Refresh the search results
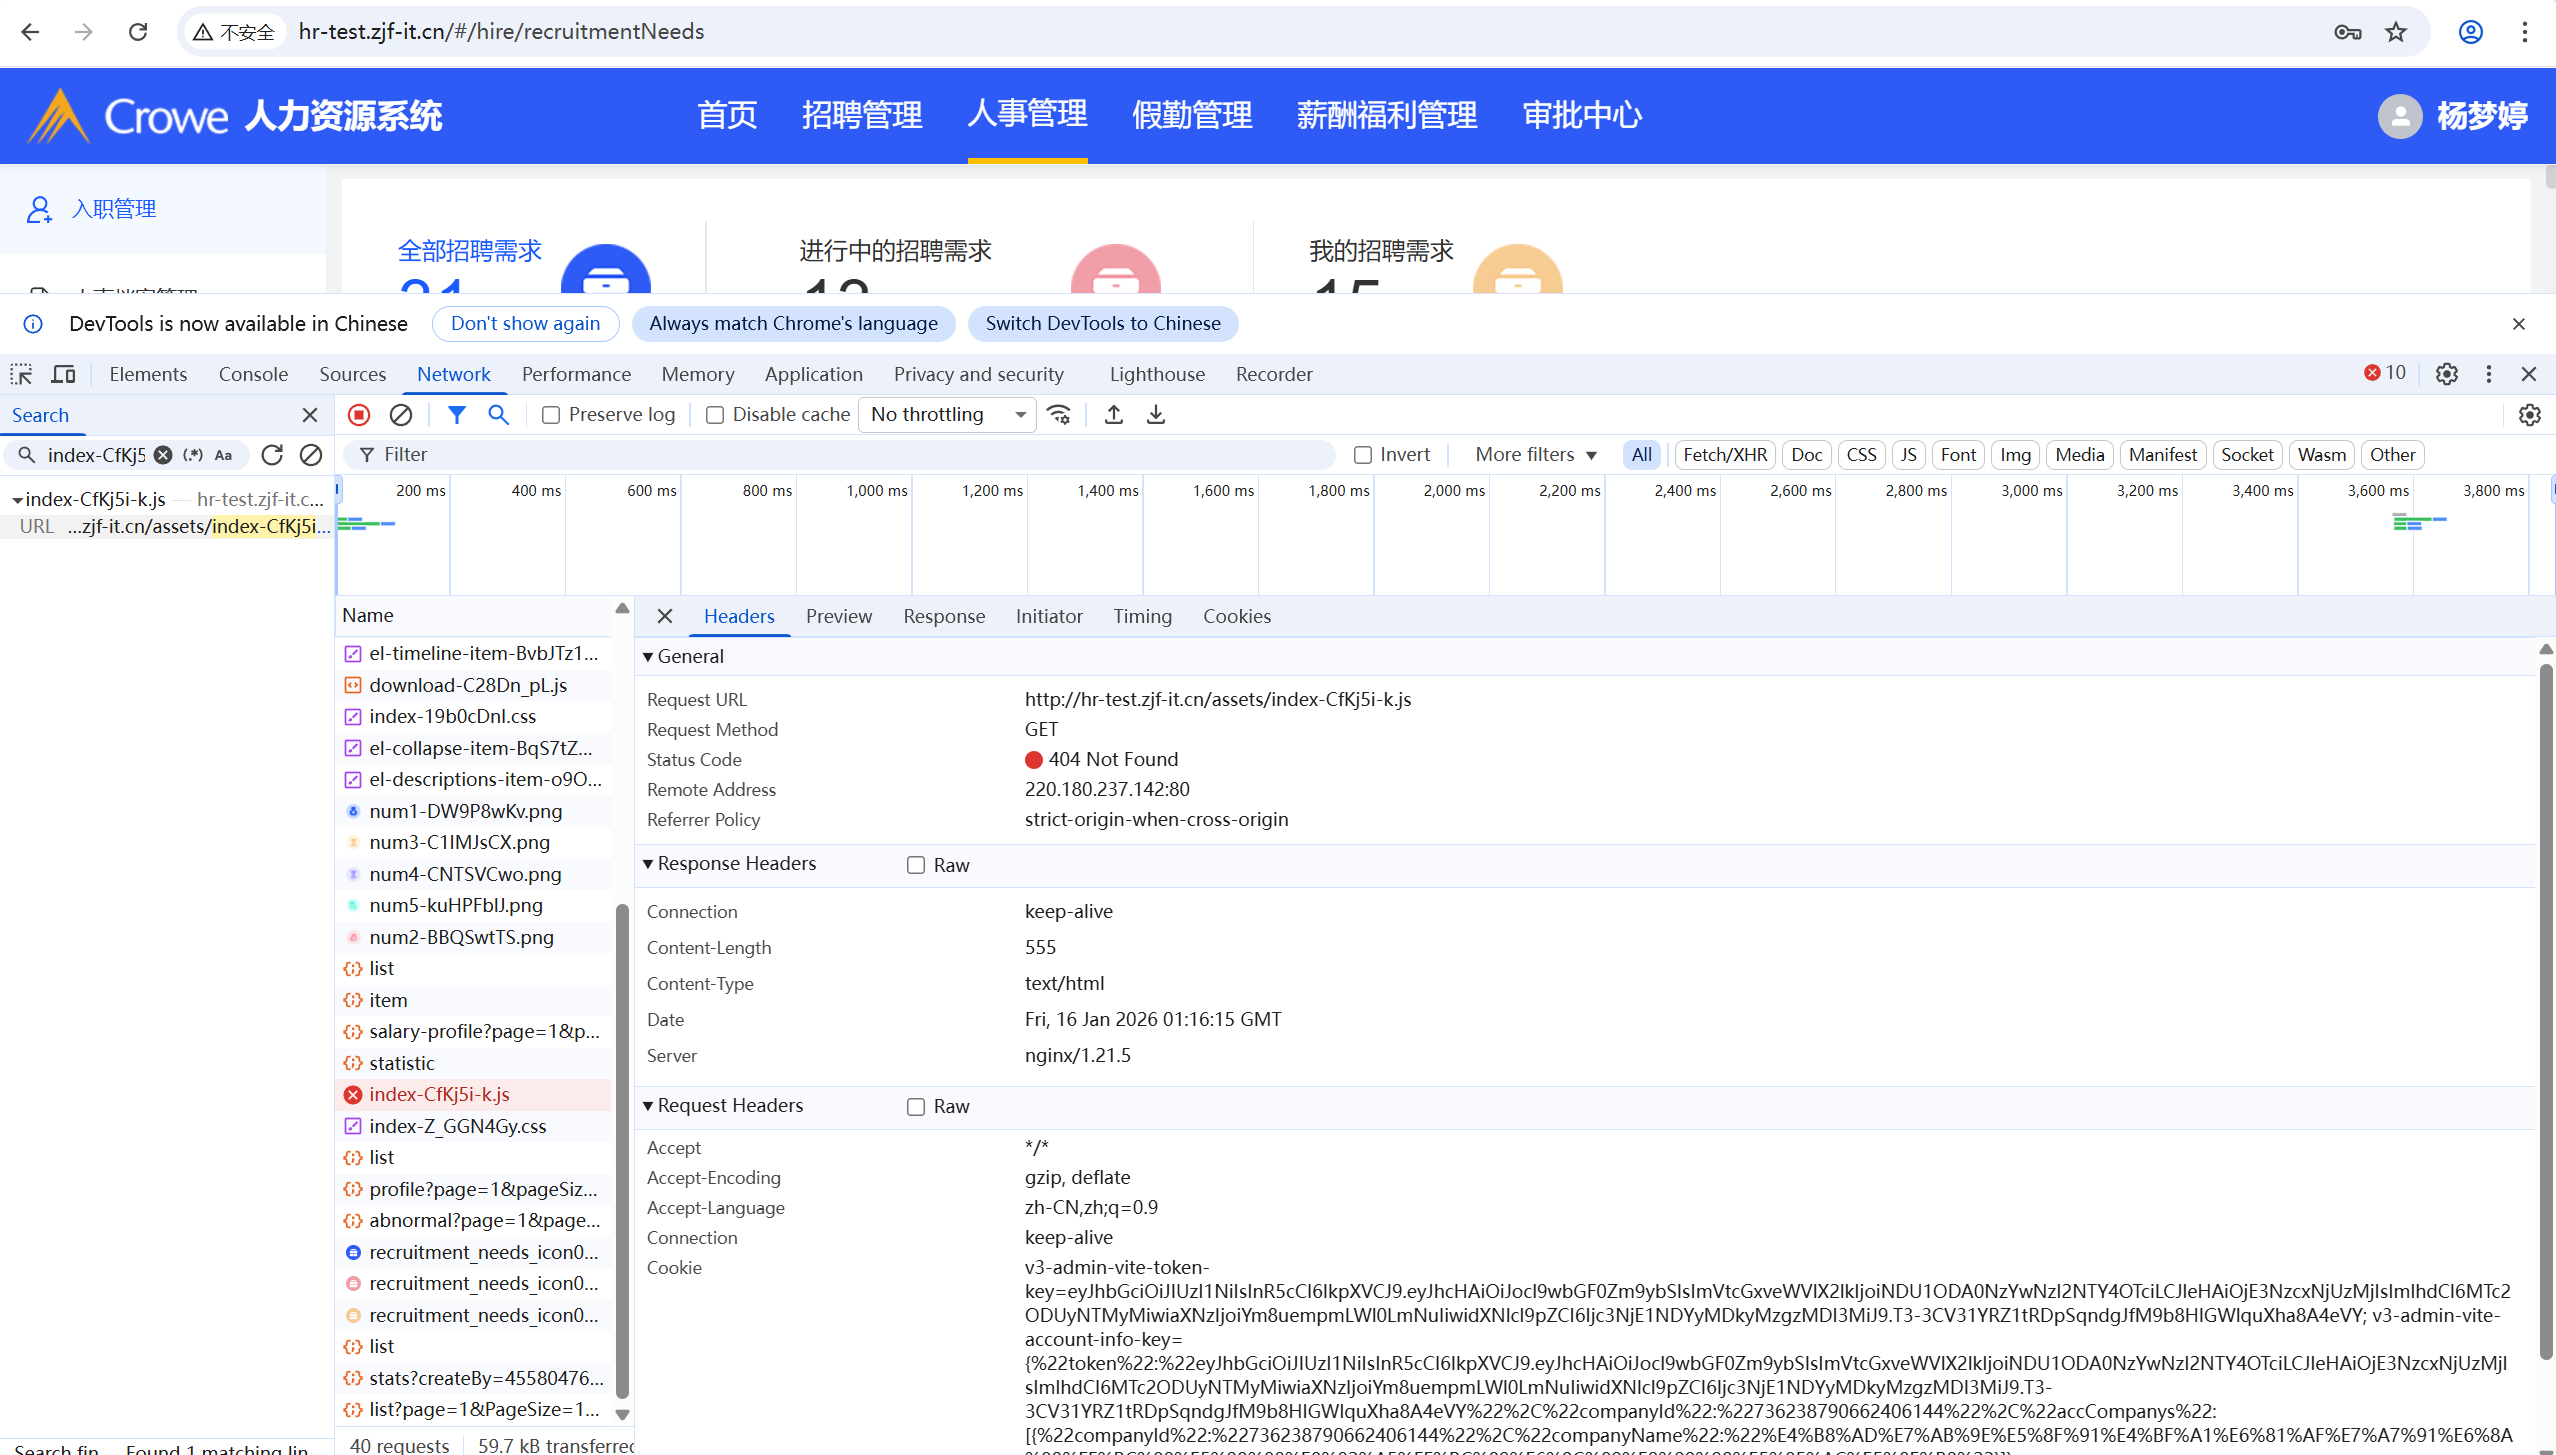Image resolution: width=2556 pixels, height=1455 pixels. tap(272, 455)
